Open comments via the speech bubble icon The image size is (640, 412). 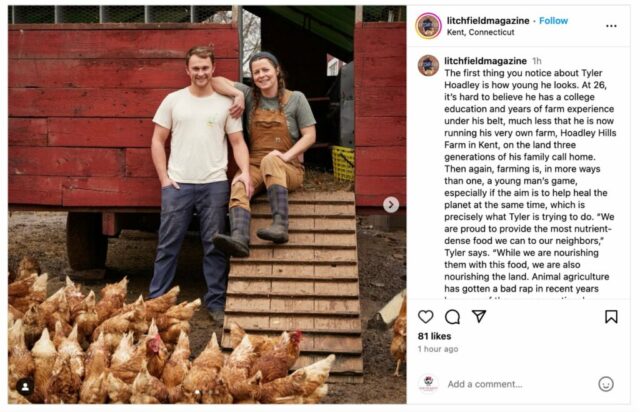452,316
